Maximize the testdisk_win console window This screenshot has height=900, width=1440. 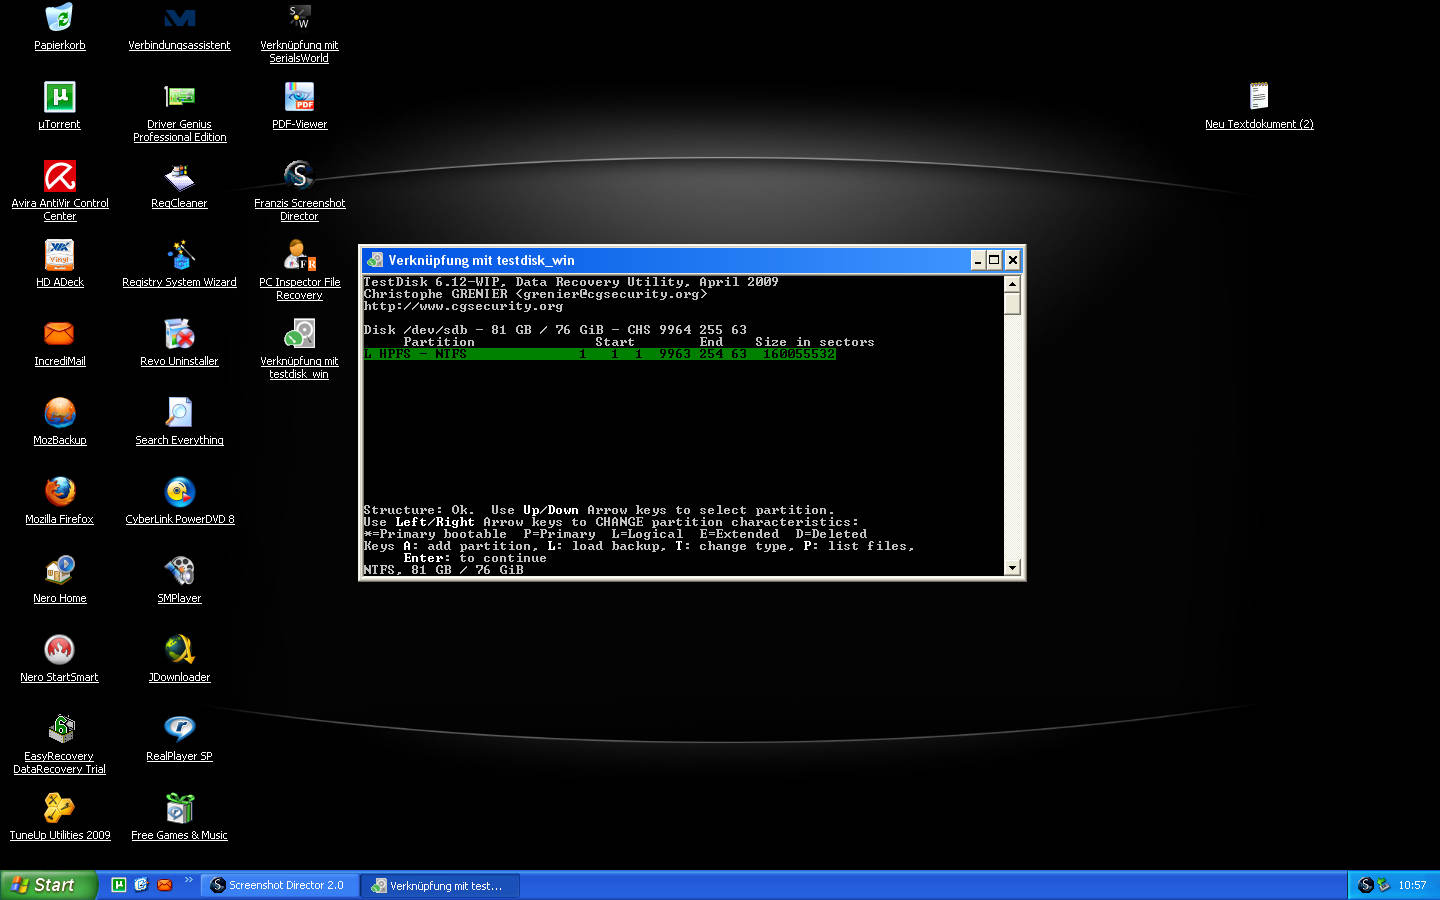pos(994,260)
